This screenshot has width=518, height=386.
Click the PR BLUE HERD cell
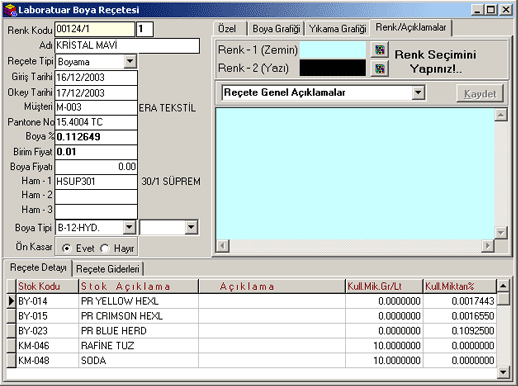(x=139, y=331)
